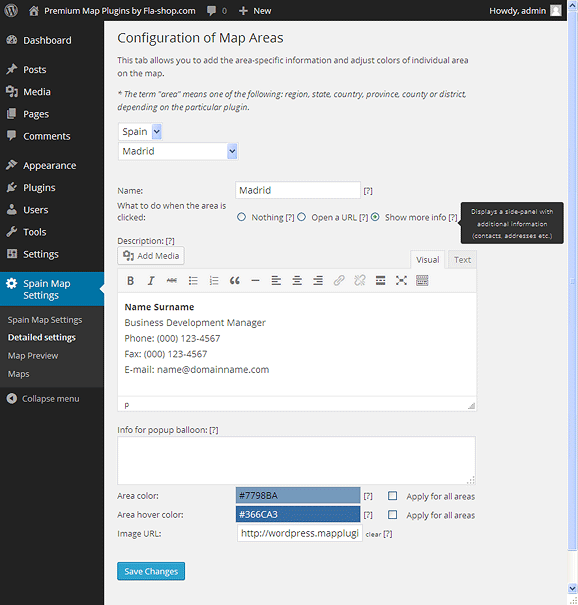Check Apply for all areas for hover color
578x605 pixels.
pyautogui.click(x=392, y=515)
